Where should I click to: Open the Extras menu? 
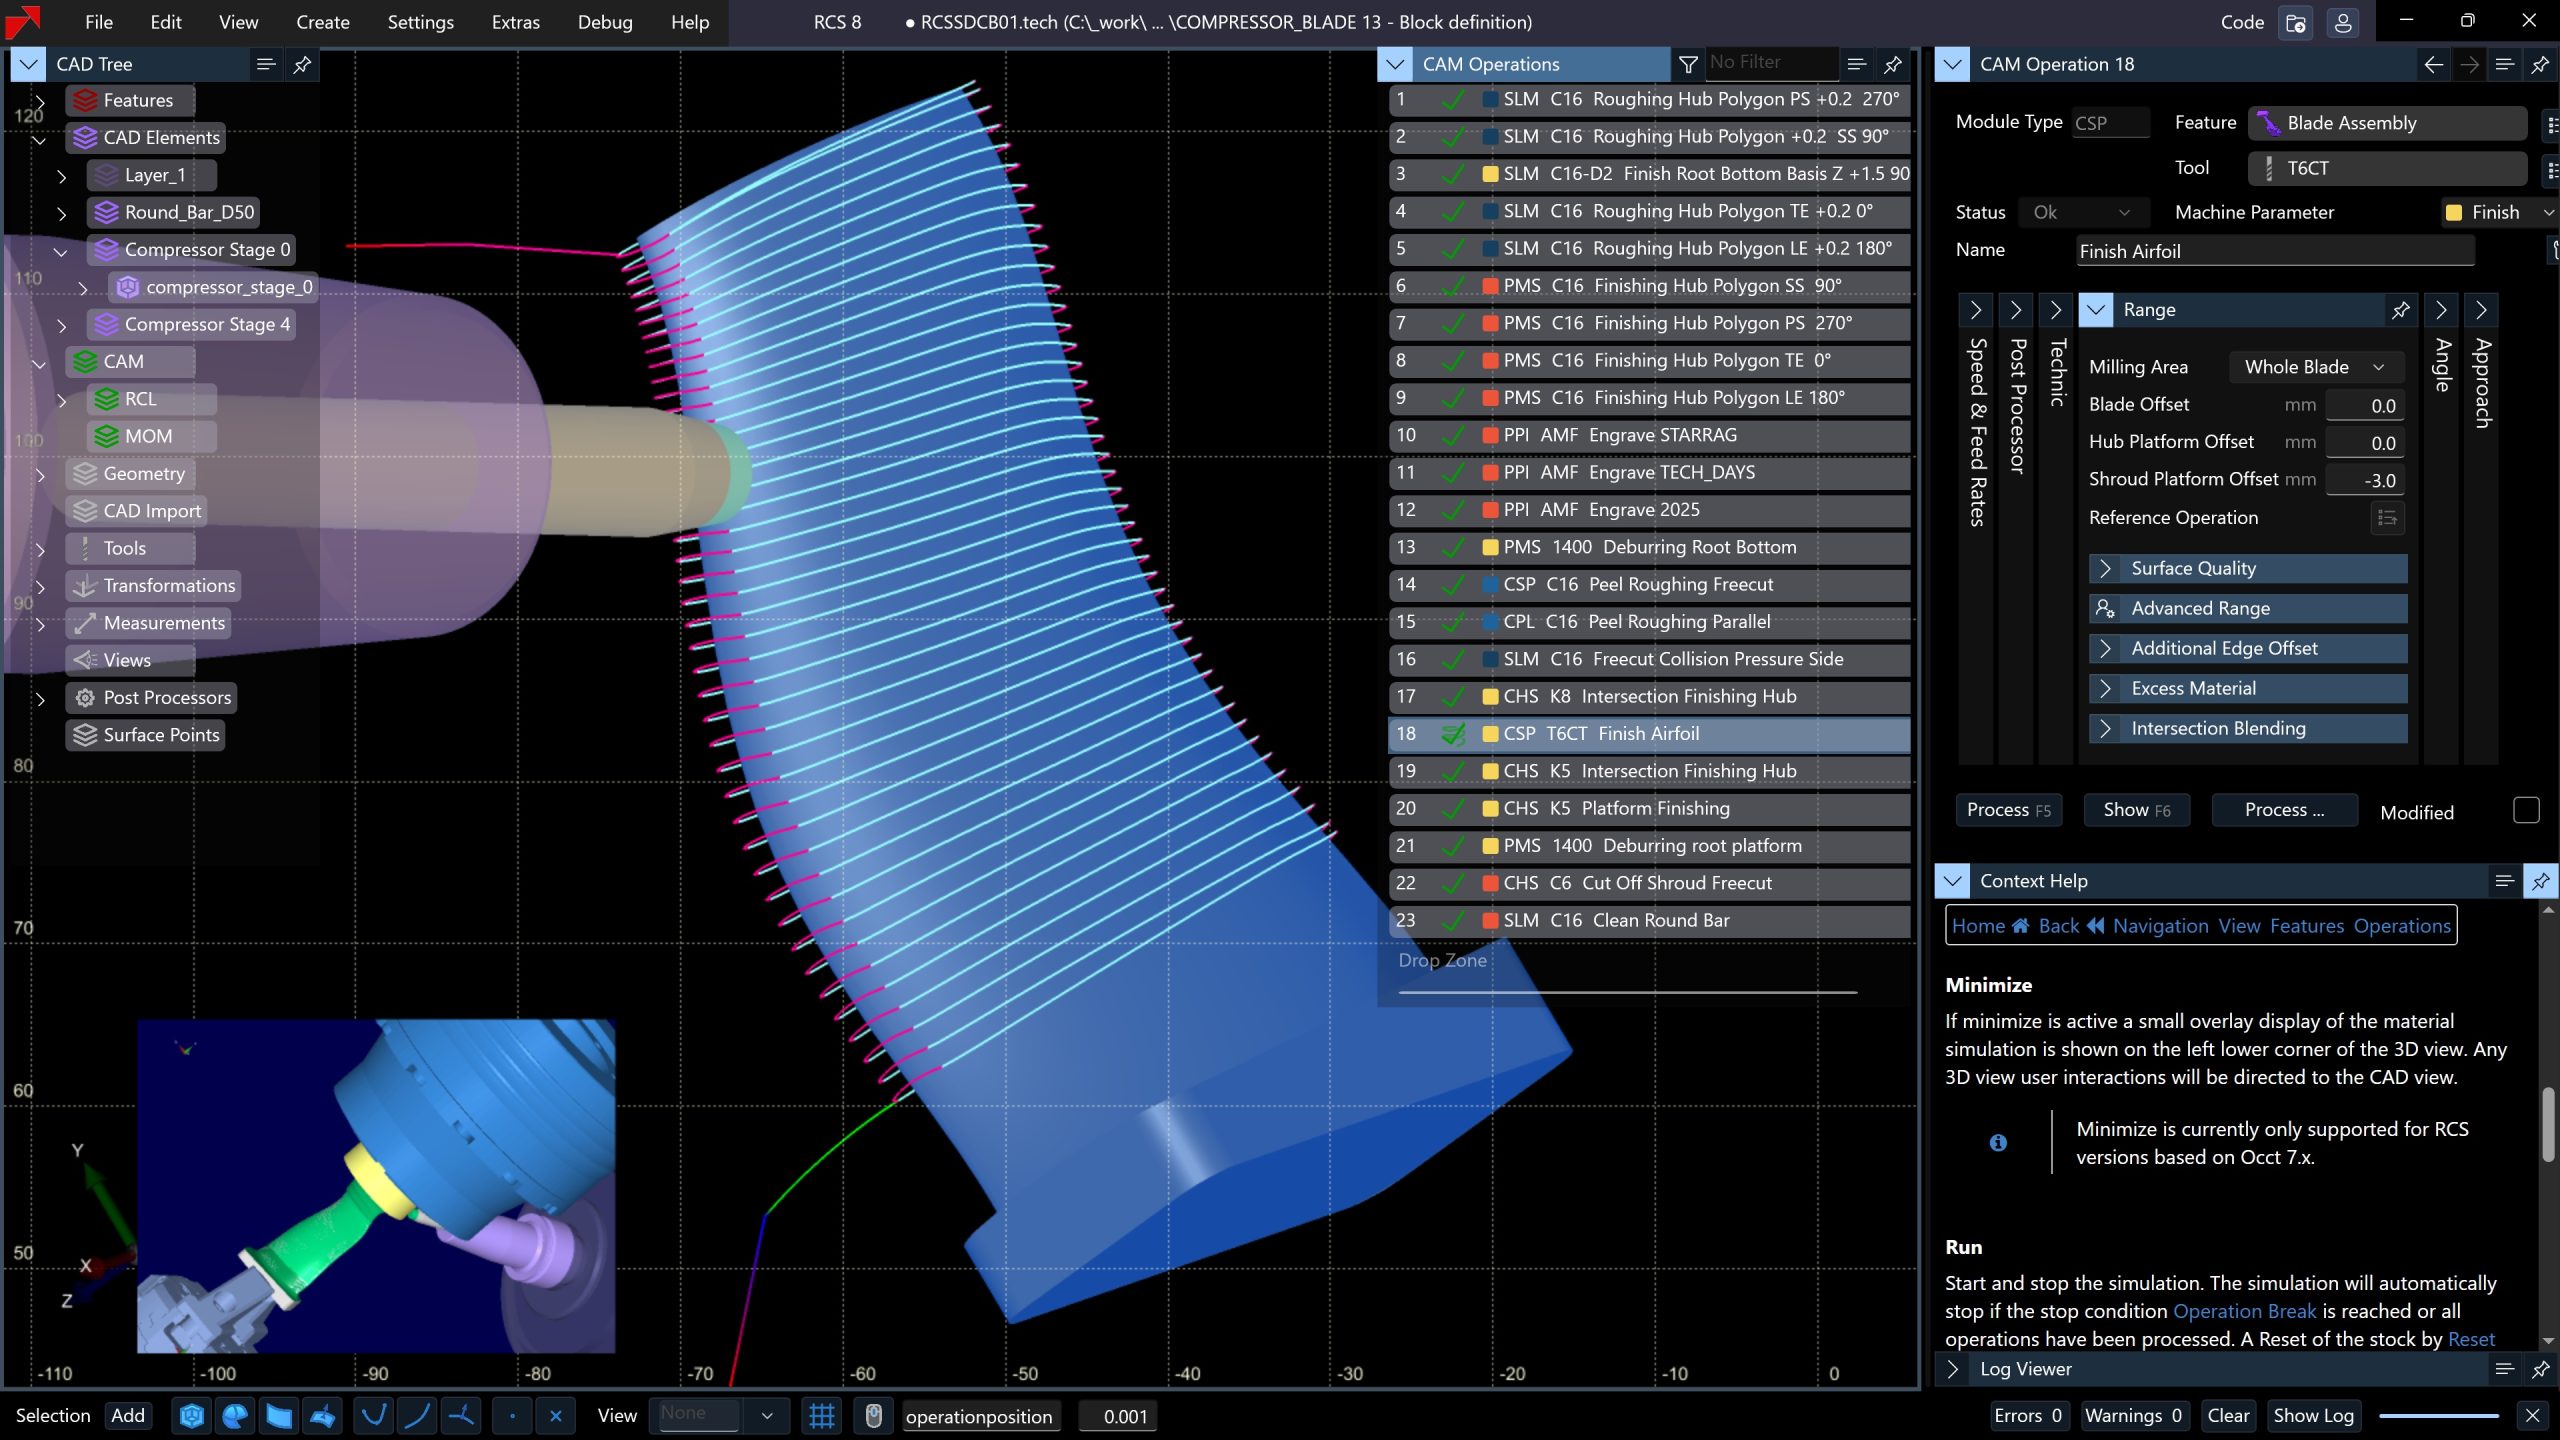515,22
